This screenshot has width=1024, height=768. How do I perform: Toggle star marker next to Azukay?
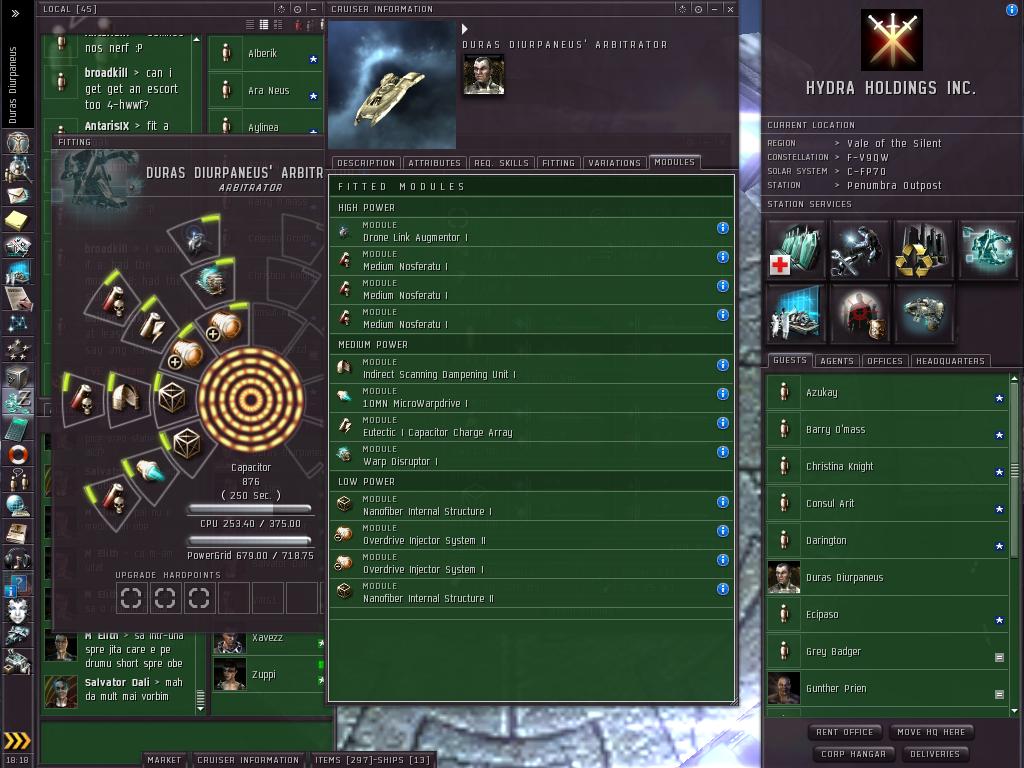pos(999,398)
